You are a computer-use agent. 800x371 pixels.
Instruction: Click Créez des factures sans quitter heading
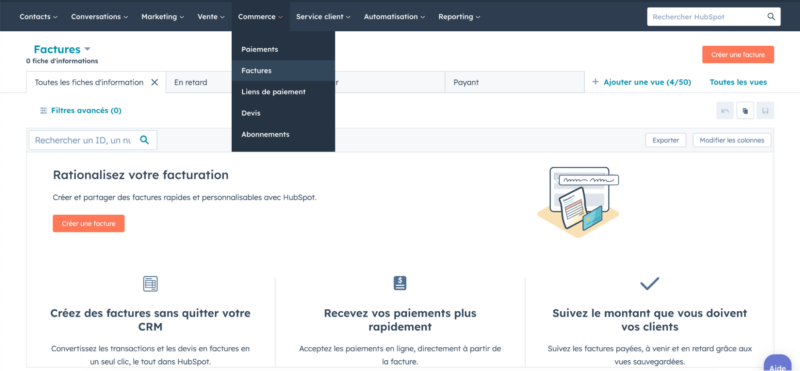[151, 320]
